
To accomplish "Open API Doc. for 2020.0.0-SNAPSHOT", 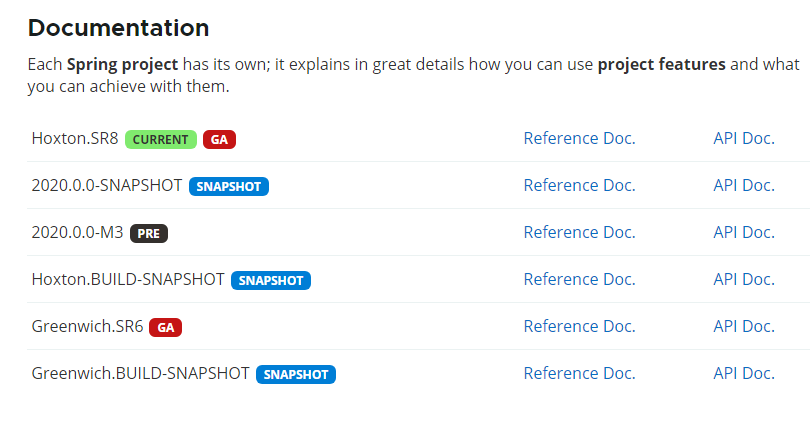I will (x=744, y=185).
